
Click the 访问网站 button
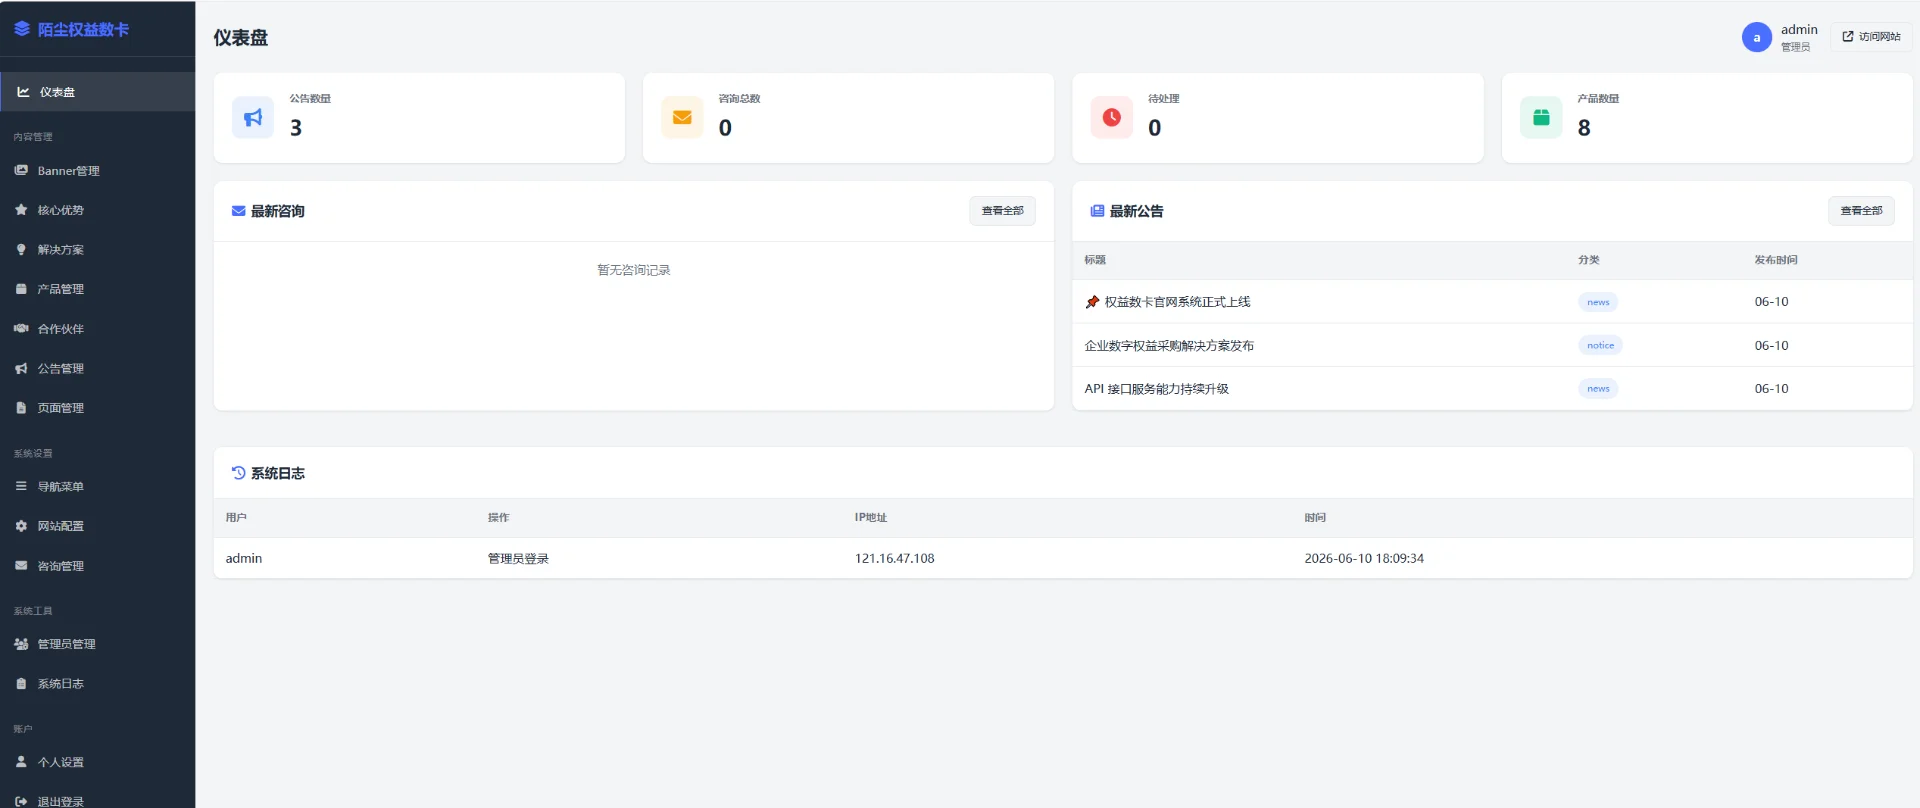coord(1871,37)
